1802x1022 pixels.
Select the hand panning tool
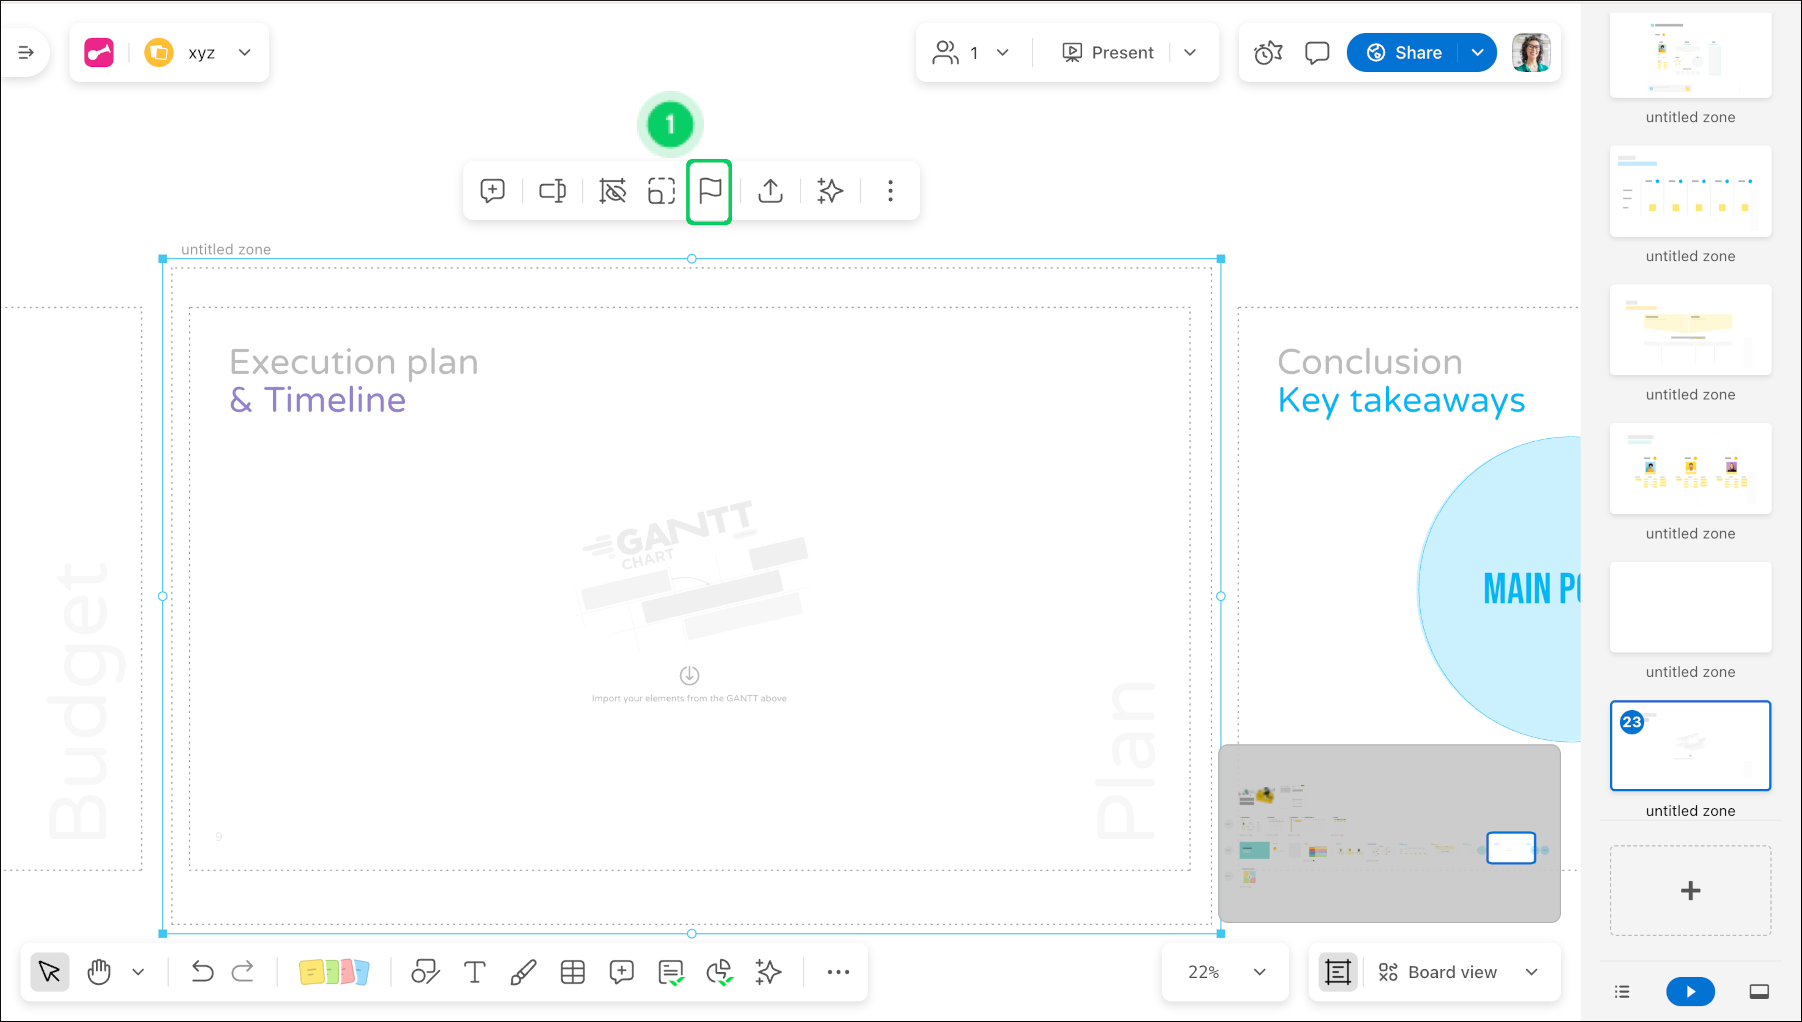coord(98,971)
